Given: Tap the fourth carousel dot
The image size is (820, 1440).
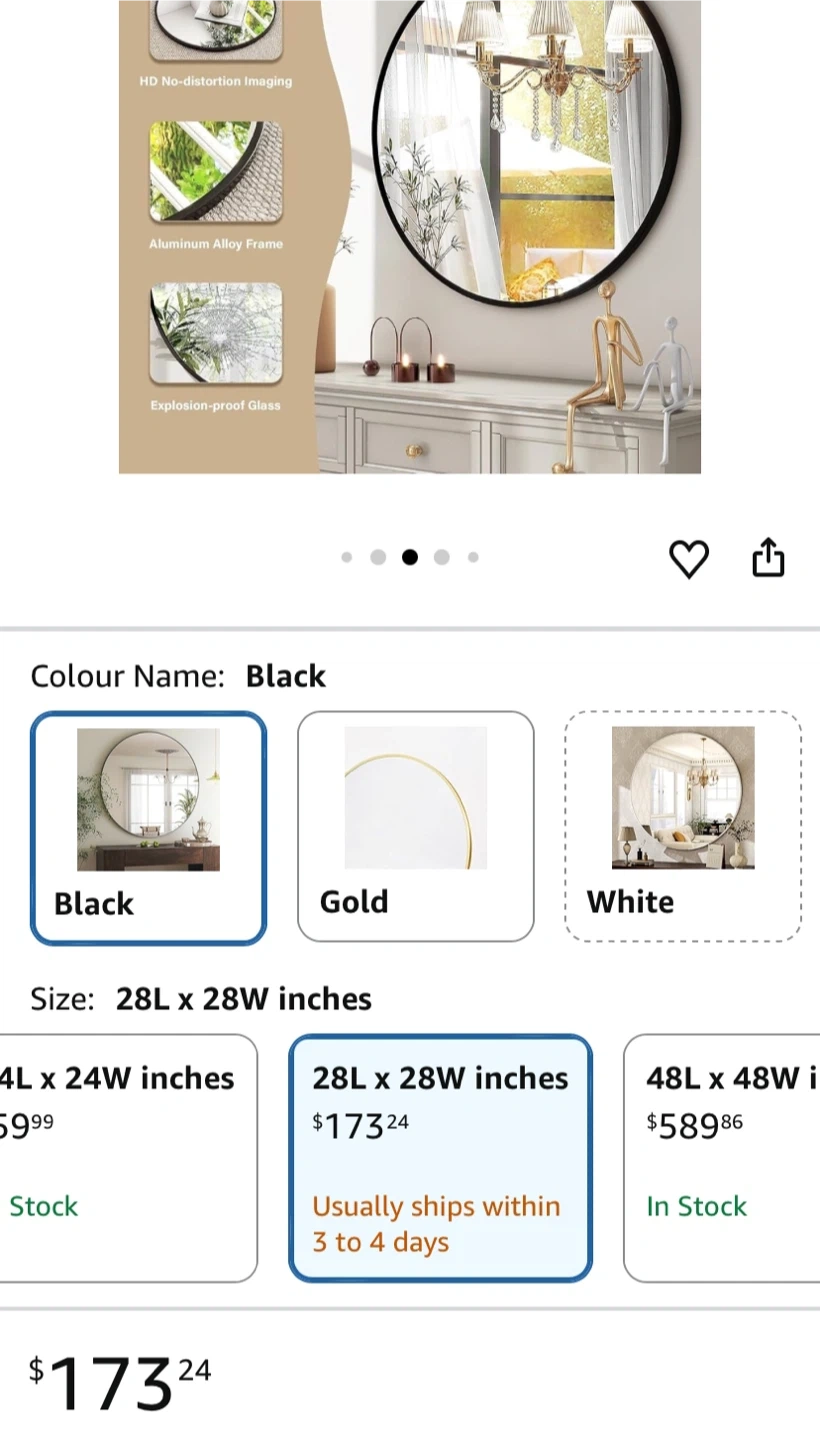Looking at the screenshot, I should [x=441, y=557].
